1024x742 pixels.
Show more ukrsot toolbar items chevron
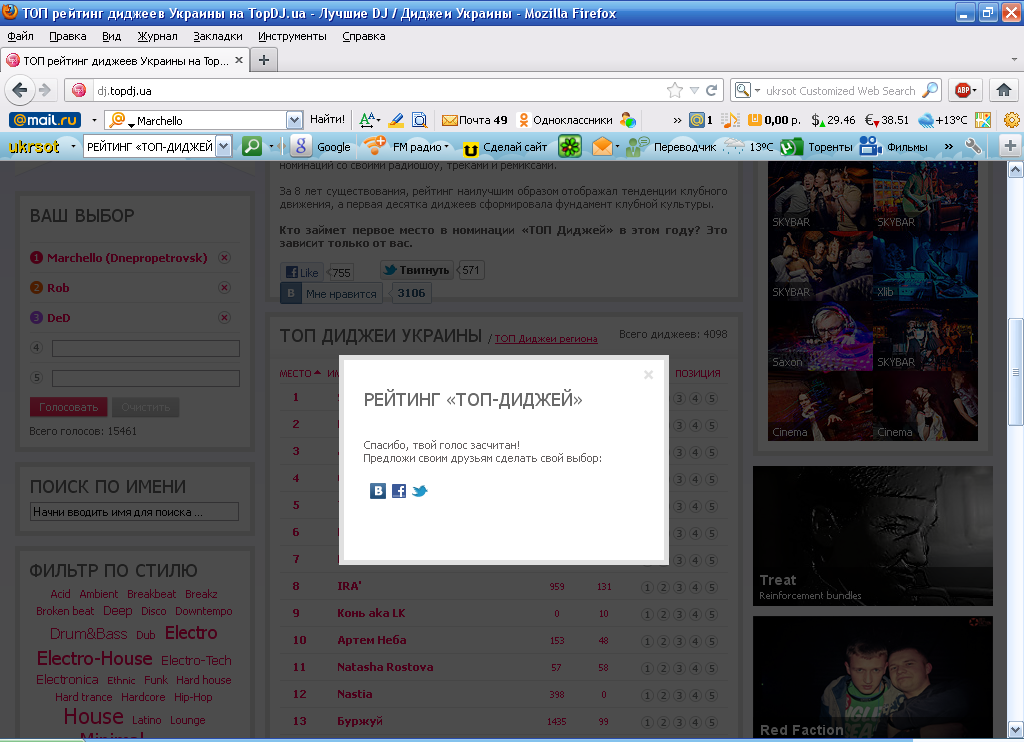coord(949,146)
